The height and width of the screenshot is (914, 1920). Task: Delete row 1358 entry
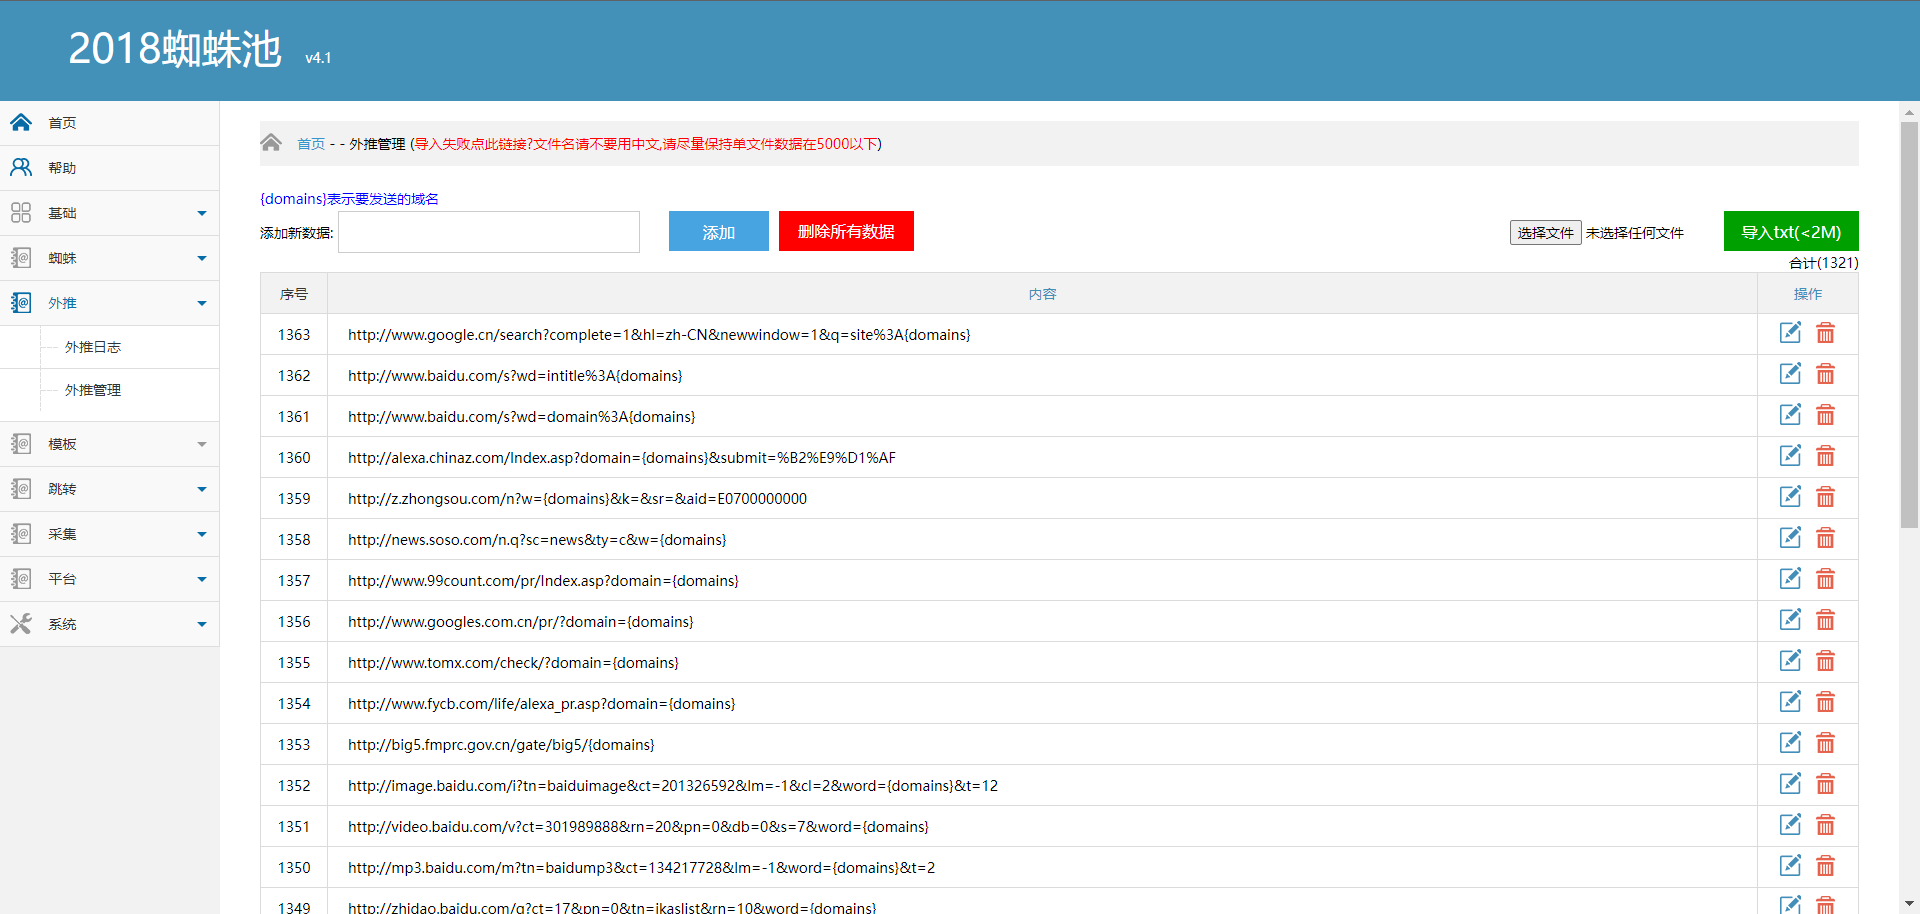[x=1825, y=538]
